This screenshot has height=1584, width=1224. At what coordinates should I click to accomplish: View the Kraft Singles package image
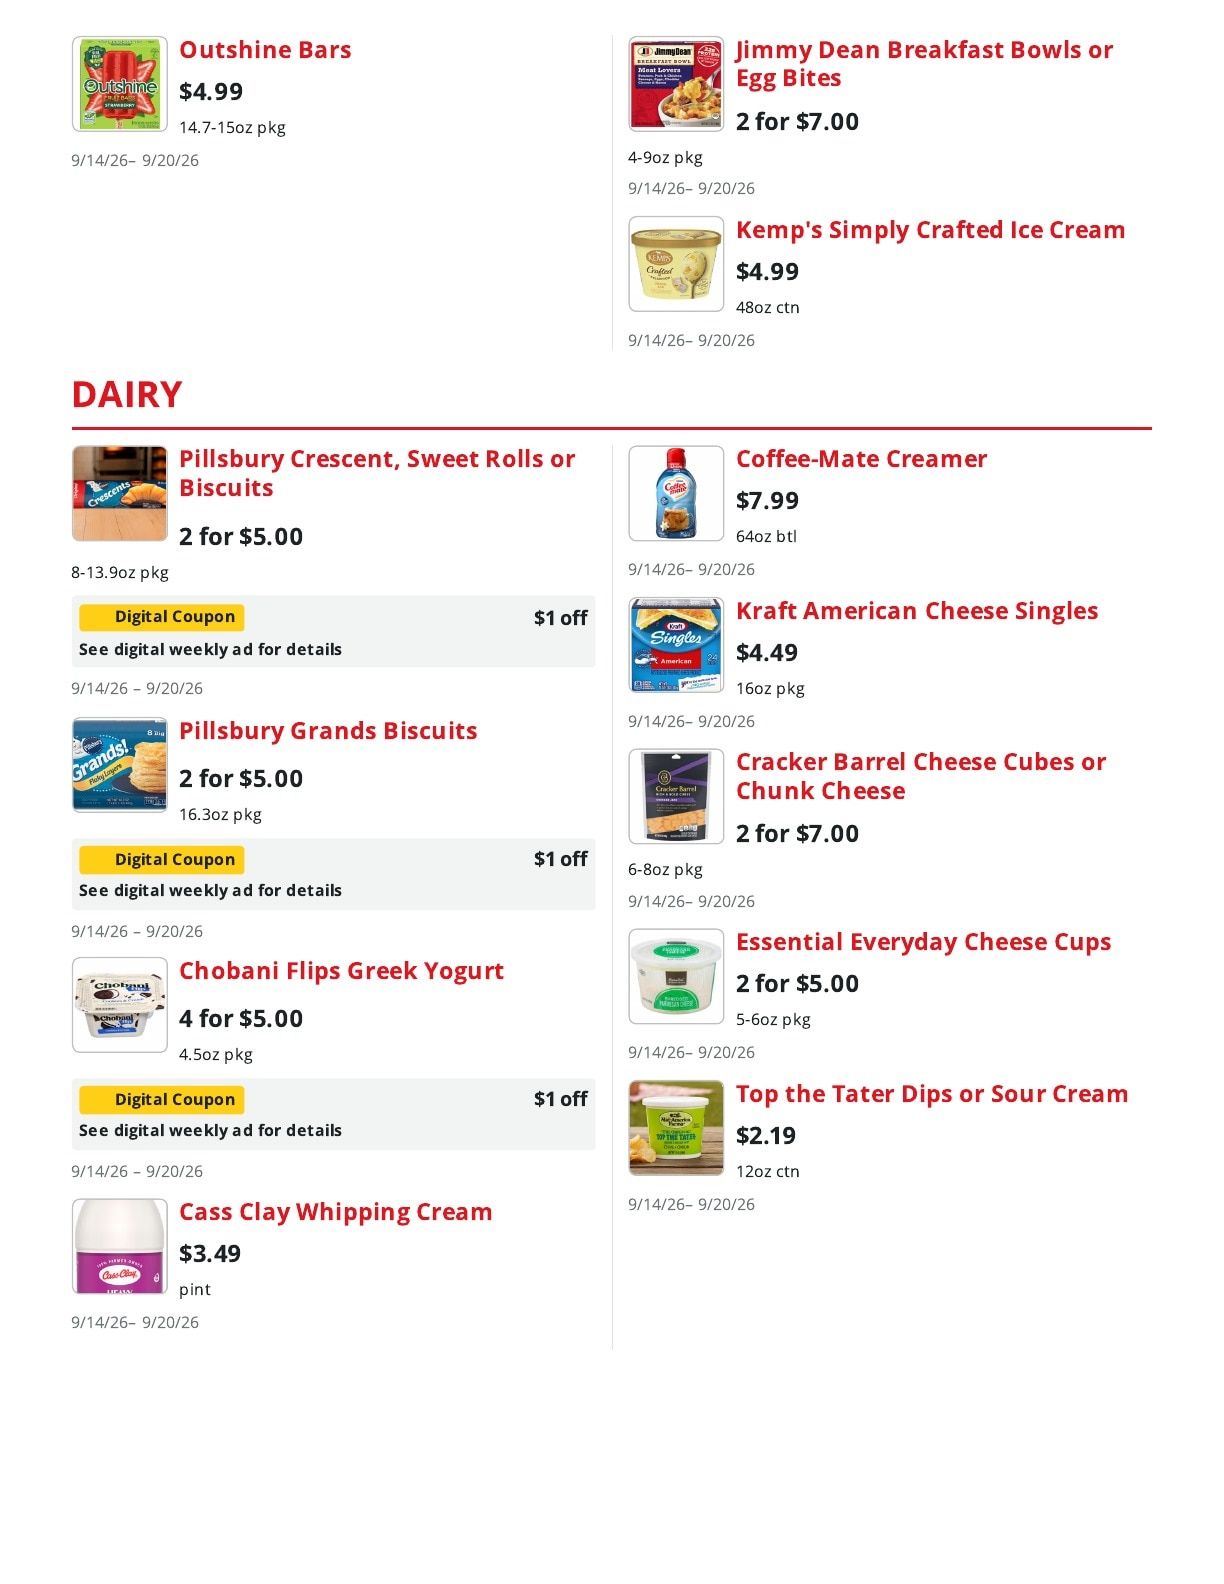click(676, 645)
